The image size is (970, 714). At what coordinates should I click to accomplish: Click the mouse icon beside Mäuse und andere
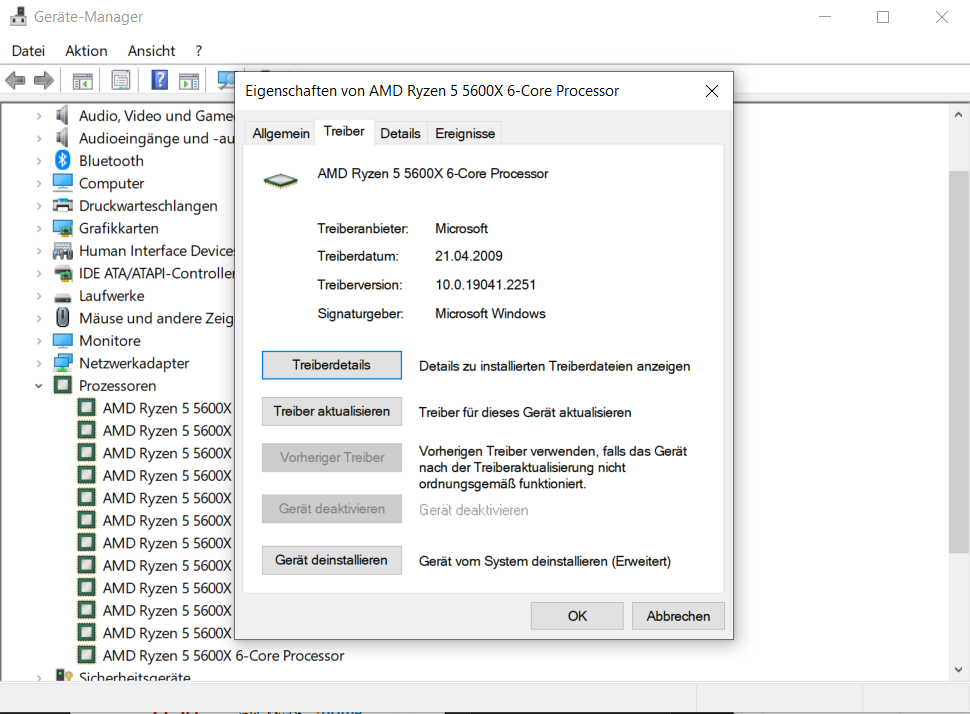(62, 317)
